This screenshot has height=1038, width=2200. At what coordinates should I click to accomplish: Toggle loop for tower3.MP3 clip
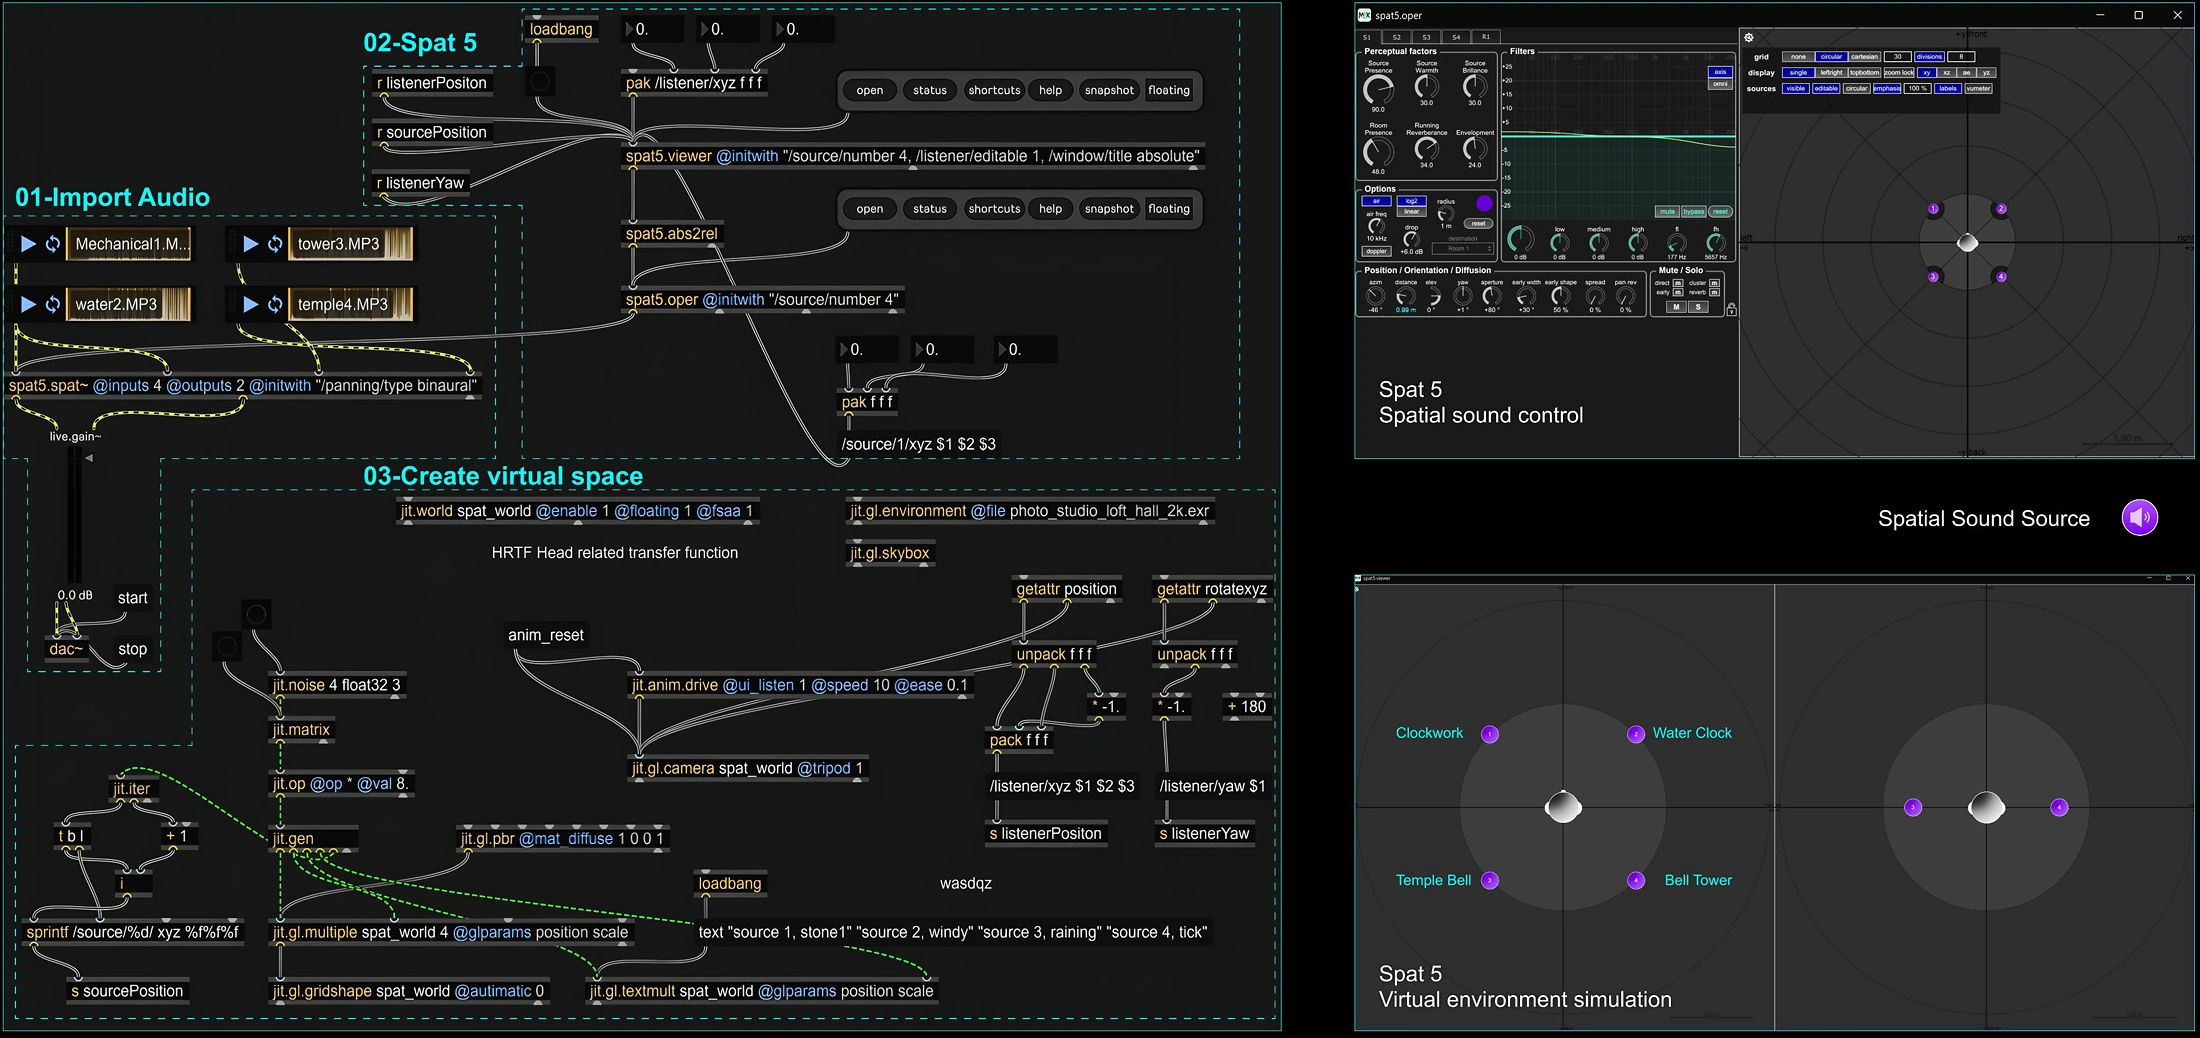(x=274, y=244)
